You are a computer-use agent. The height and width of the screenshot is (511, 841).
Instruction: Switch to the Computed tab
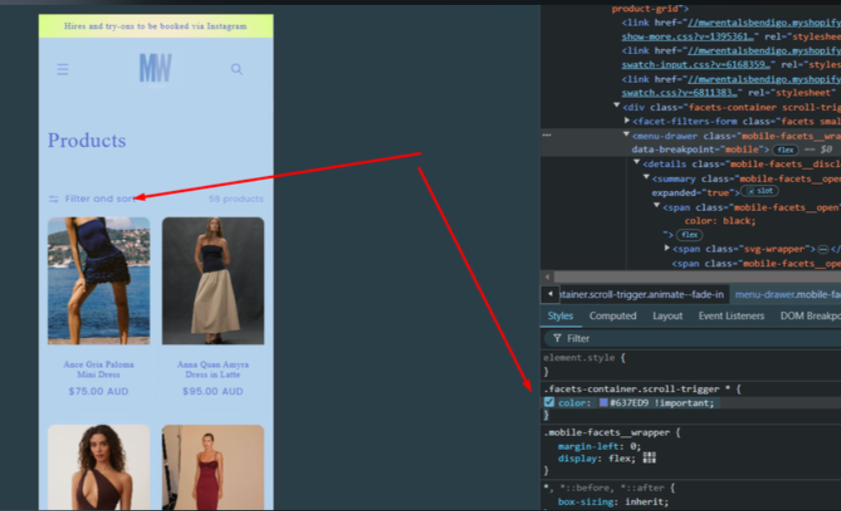[613, 316]
